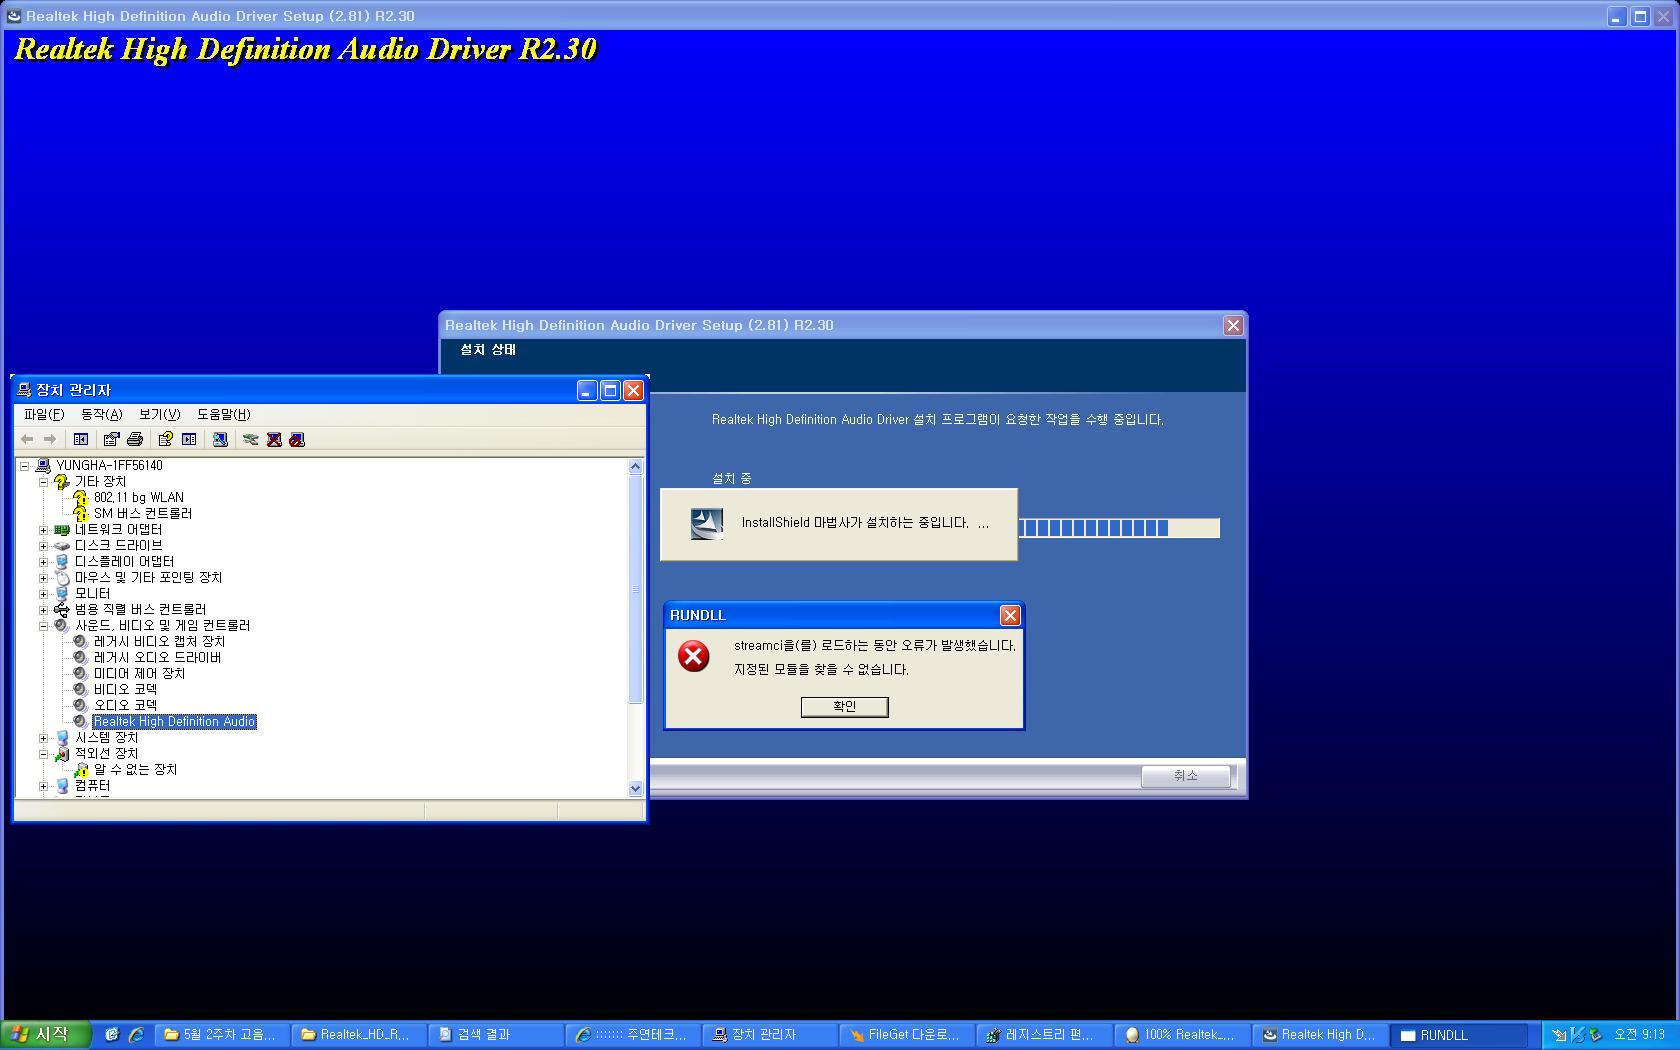Open the Properties toolbar icon
This screenshot has height=1050, width=1680.
[111, 439]
